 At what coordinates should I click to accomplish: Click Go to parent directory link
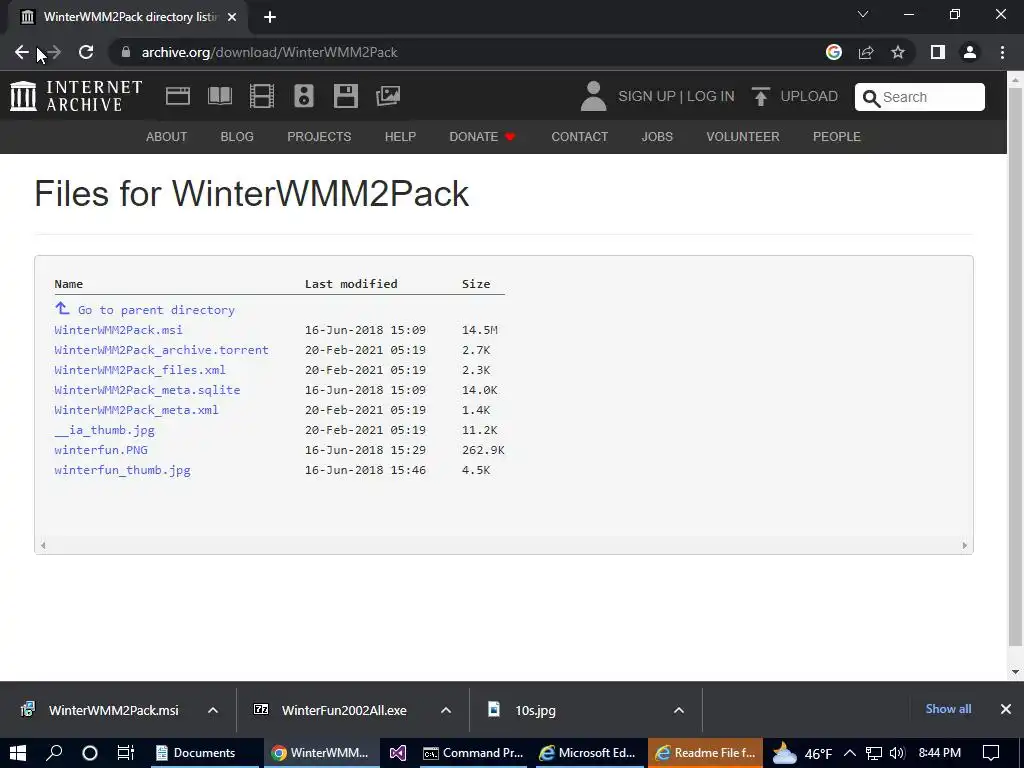(x=156, y=310)
